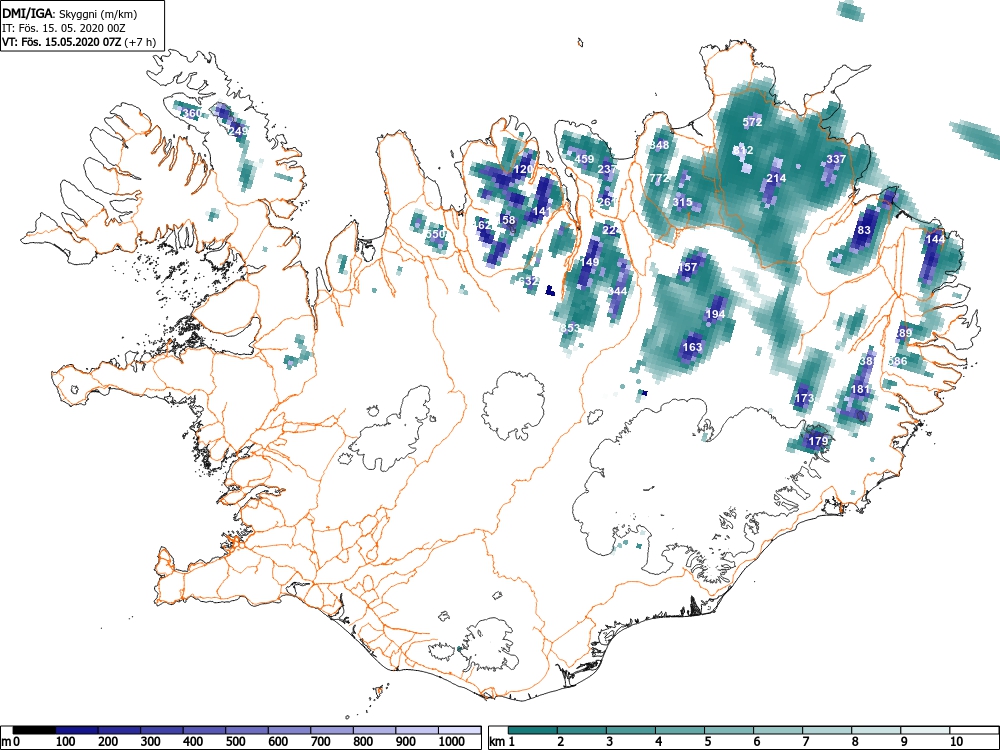Image resolution: width=1000 pixels, height=750 pixels.
Task: Click the 149 visibility value on the map
Action: (590, 262)
